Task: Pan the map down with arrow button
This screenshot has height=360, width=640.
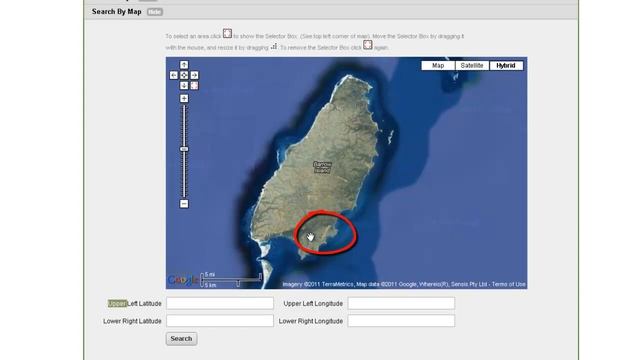Action: (184, 86)
